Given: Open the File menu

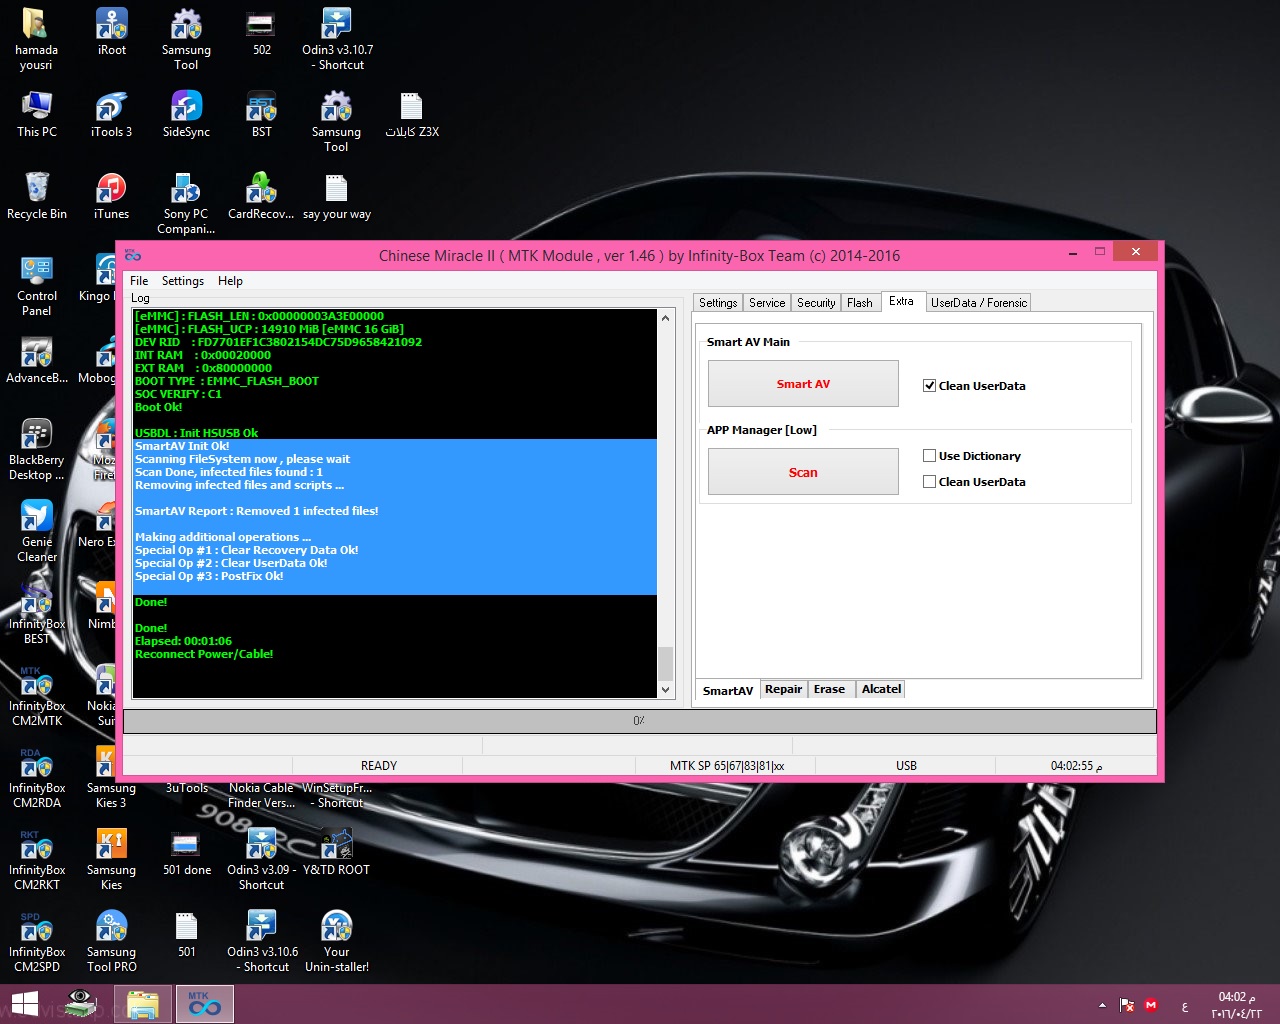Looking at the screenshot, I should tap(139, 281).
